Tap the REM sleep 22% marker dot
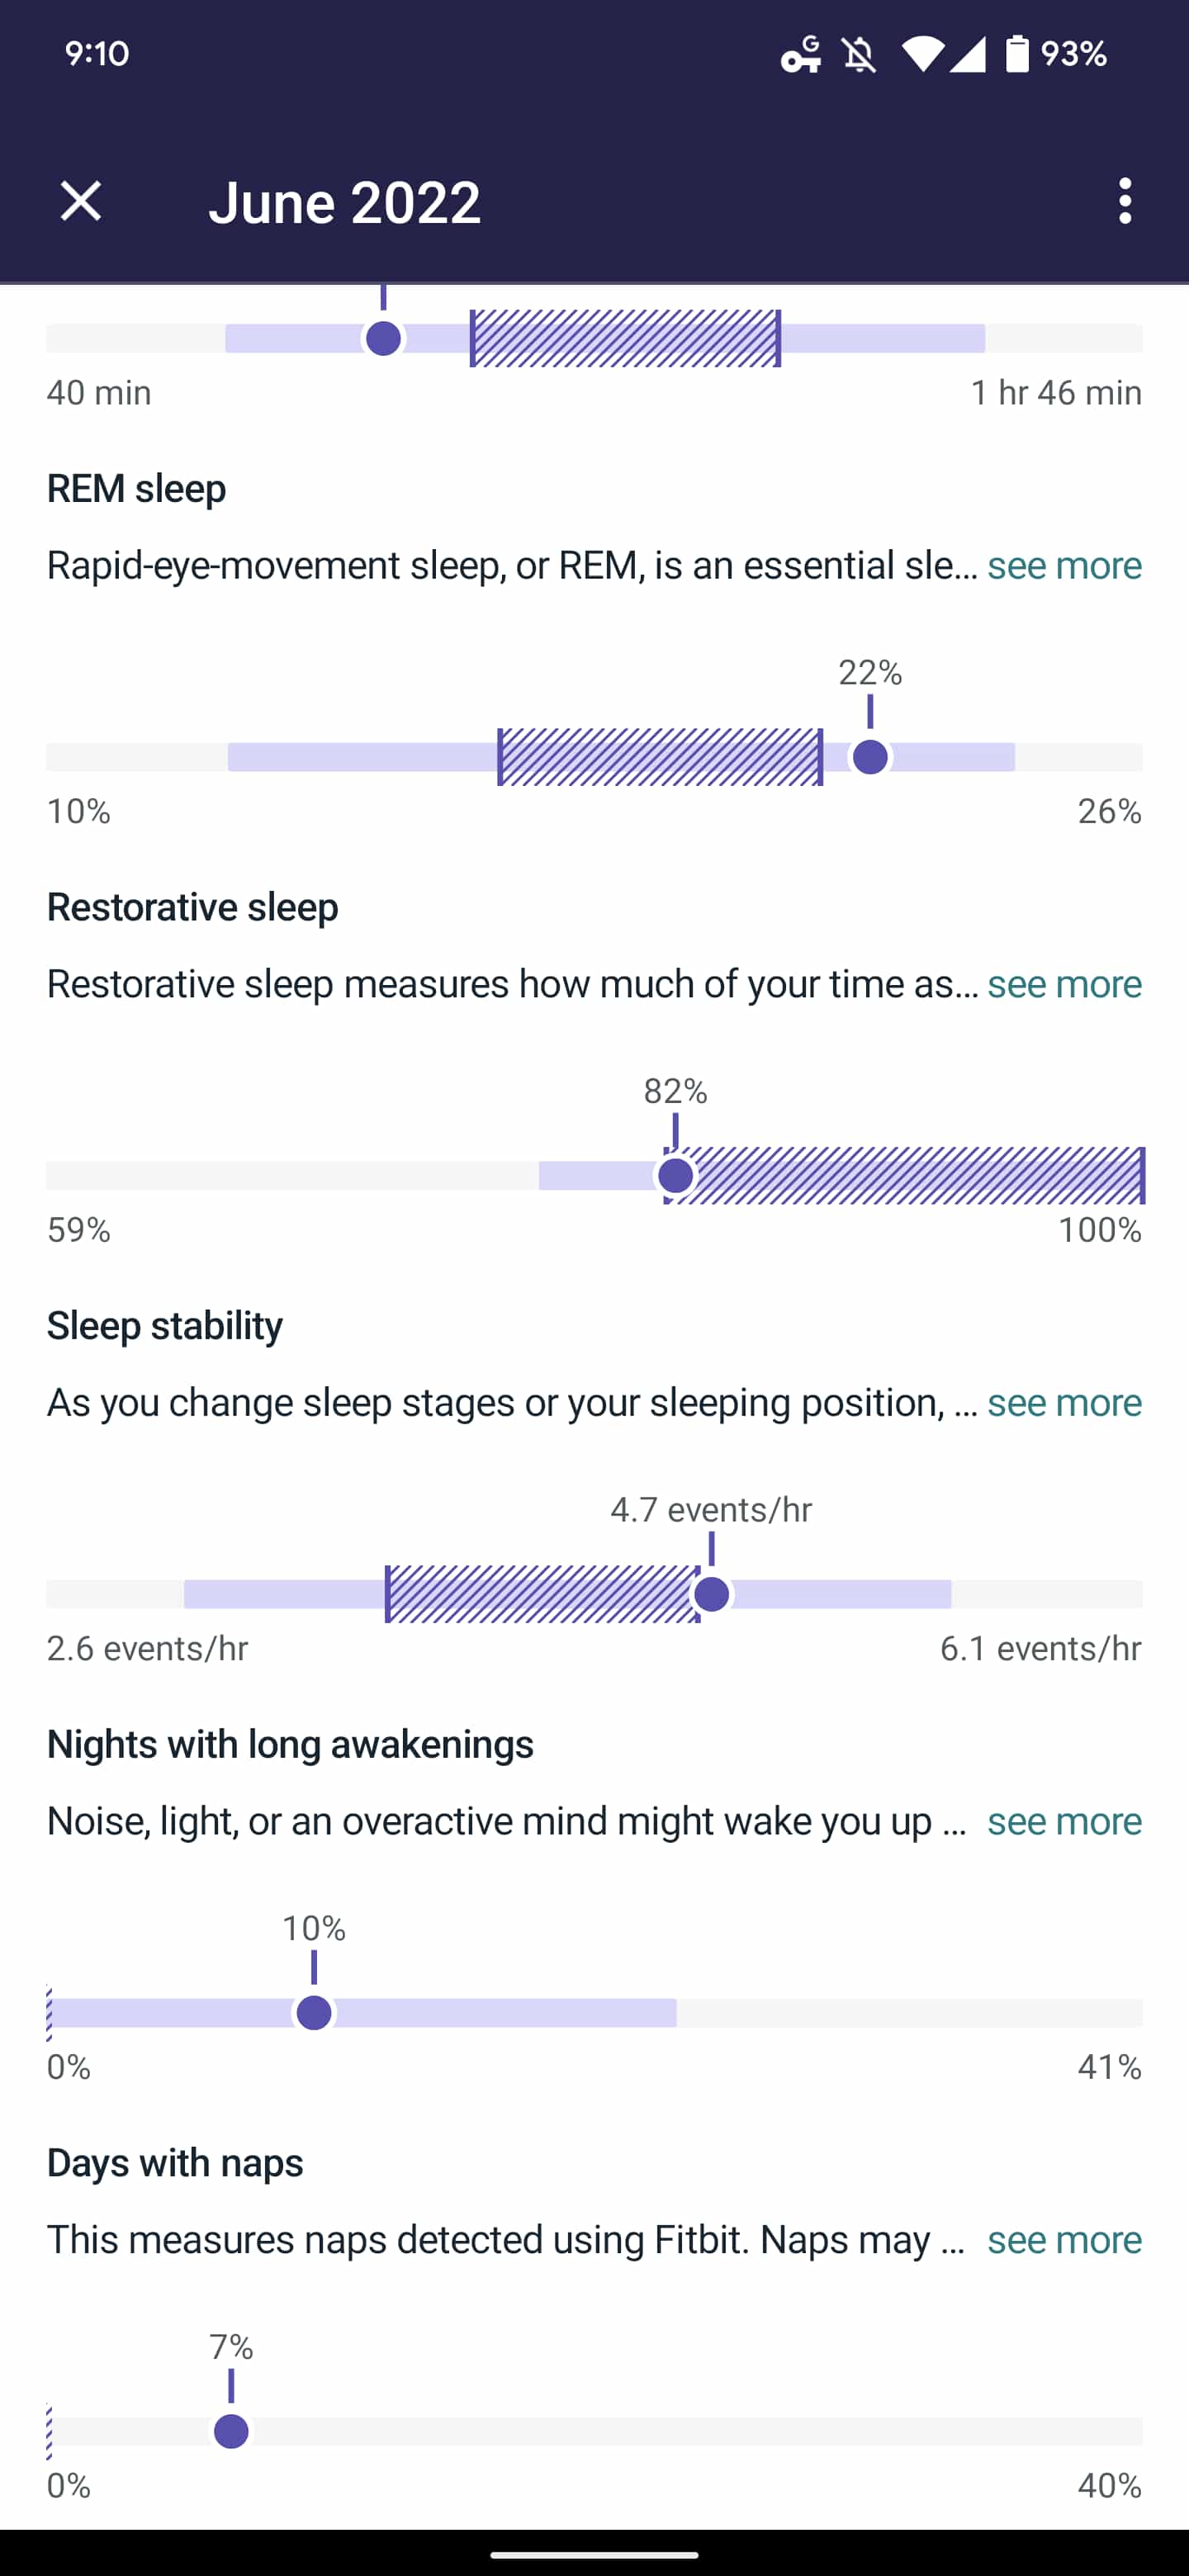Screen dimensions: 1189x2576 click(x=871, y=758)
